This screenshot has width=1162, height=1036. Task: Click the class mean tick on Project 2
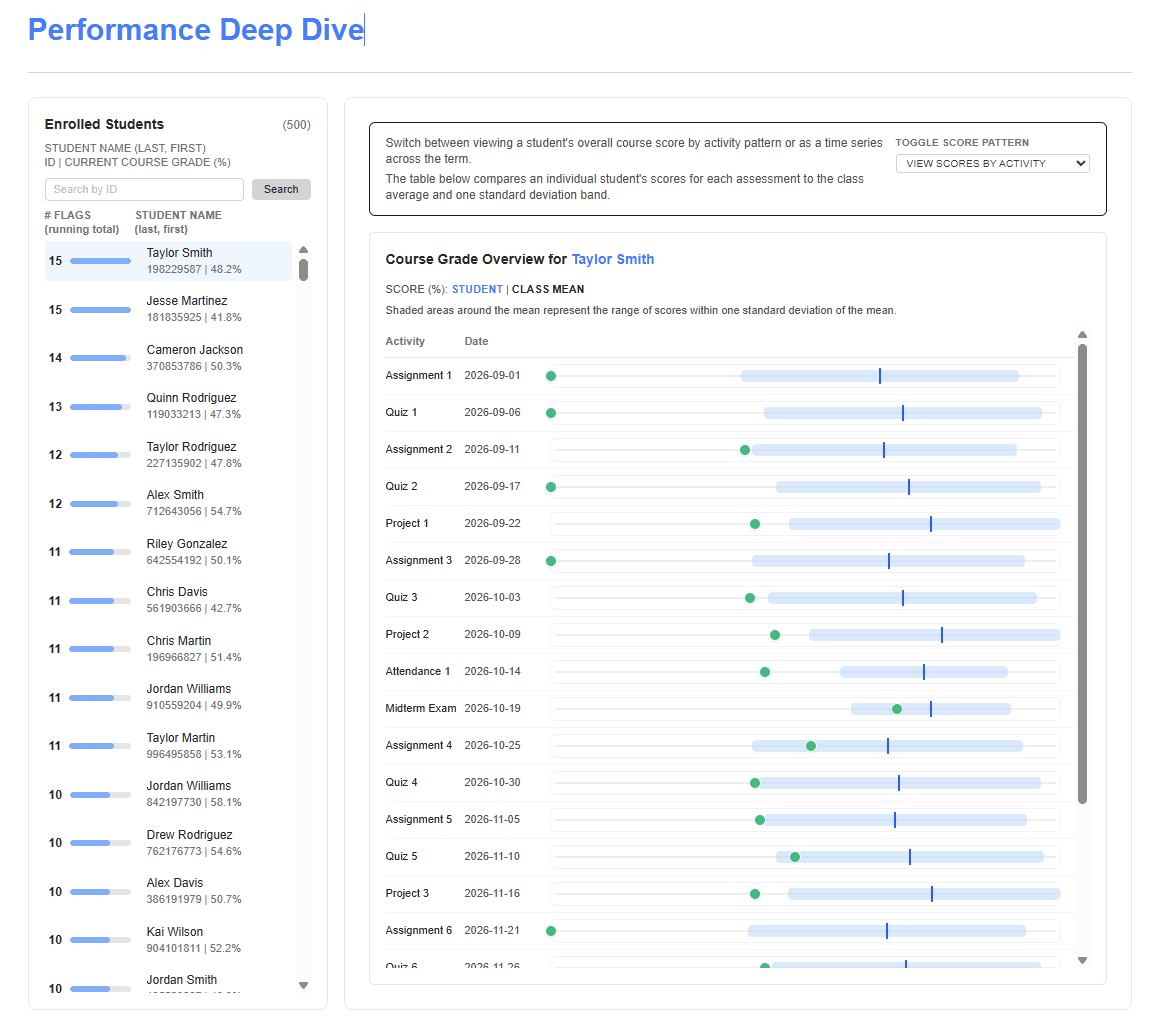coord(941,634)
